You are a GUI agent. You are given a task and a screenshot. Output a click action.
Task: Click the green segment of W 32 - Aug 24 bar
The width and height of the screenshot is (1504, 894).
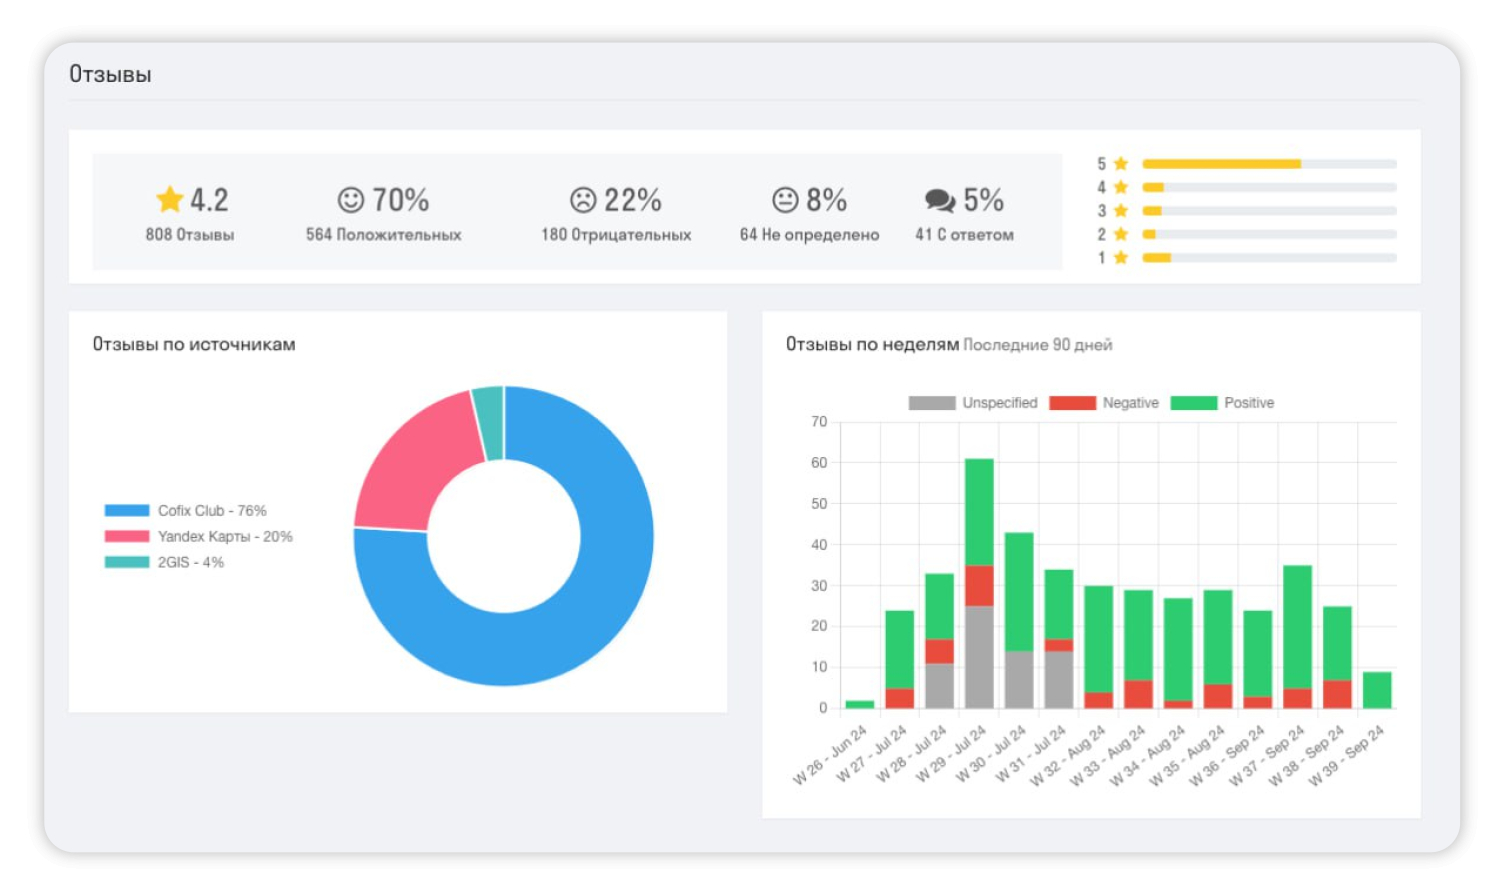tap(1099, 639)
